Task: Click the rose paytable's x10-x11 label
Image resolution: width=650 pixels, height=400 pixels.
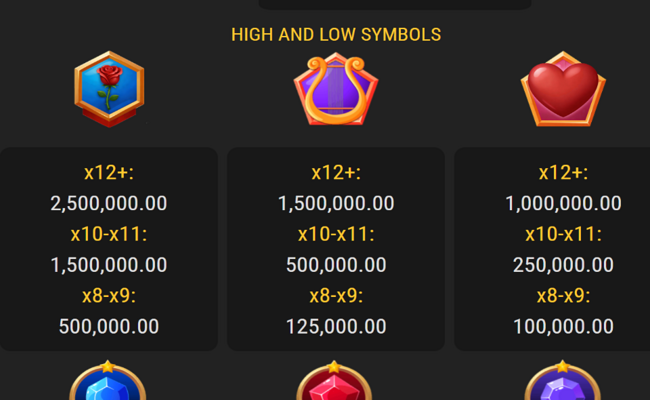Action: [x=109, y=234]
